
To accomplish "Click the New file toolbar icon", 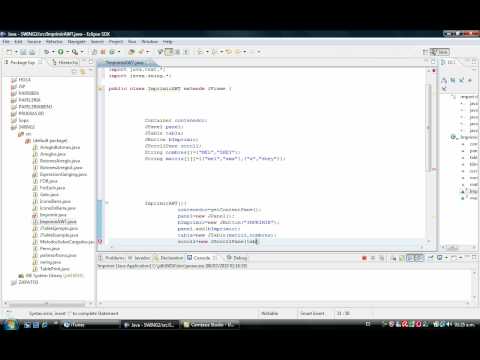I will tap(9, 52).
